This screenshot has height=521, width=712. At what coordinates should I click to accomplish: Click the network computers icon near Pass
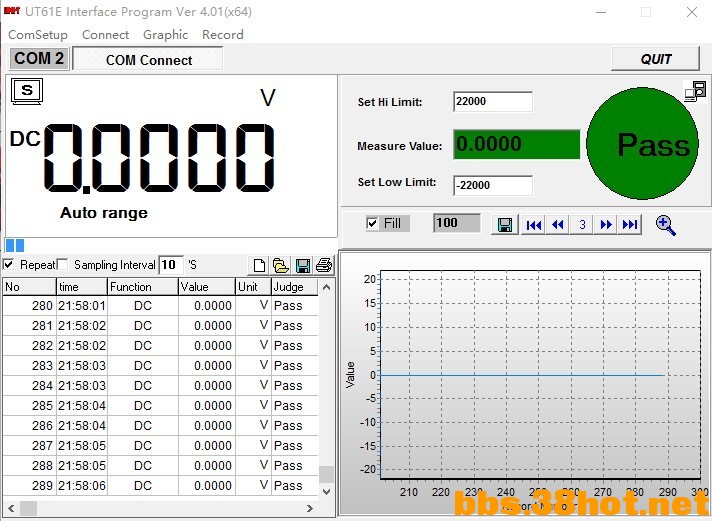coord(695,91)
